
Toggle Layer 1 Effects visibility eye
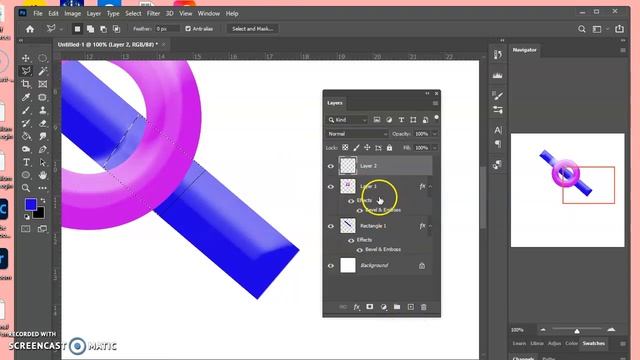[x=351, y=201]
